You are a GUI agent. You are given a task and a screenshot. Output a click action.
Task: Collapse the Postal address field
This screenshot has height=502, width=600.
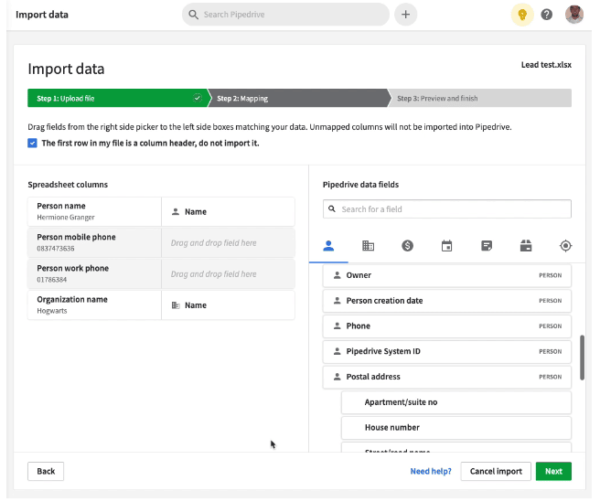447,377
